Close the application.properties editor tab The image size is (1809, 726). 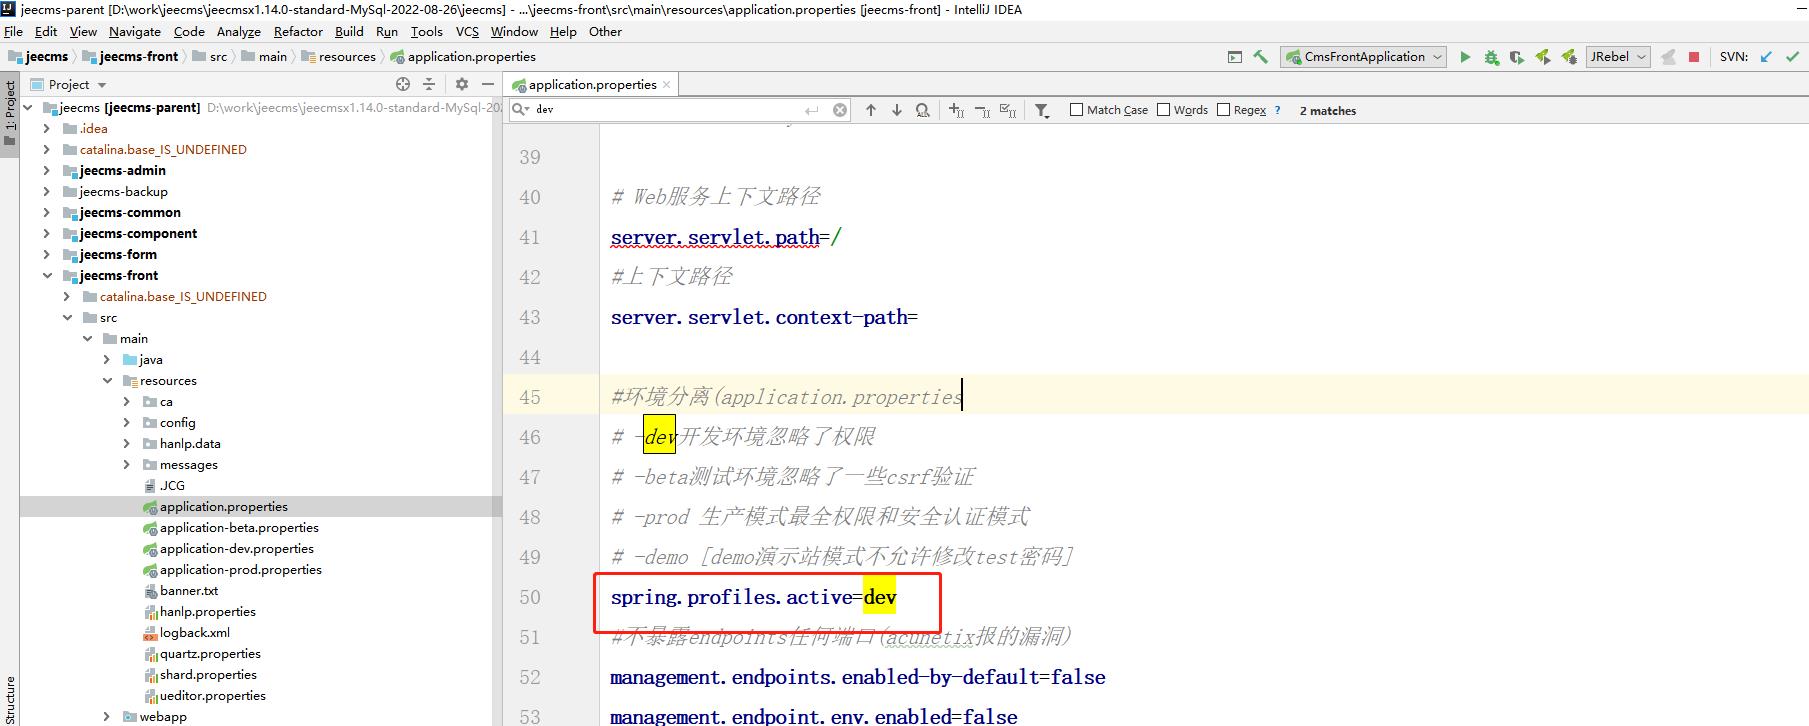click(667, 85)
